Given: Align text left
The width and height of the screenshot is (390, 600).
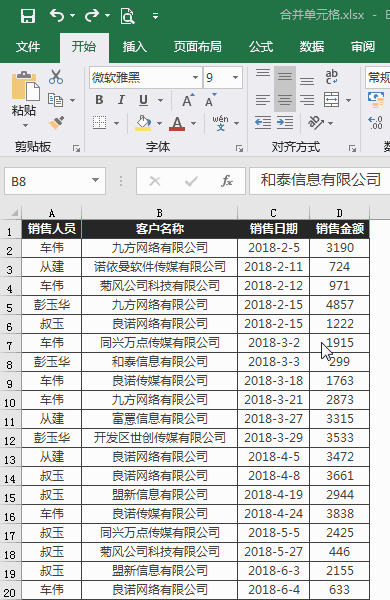Looking at the screenshot, I should click(263, 100).
